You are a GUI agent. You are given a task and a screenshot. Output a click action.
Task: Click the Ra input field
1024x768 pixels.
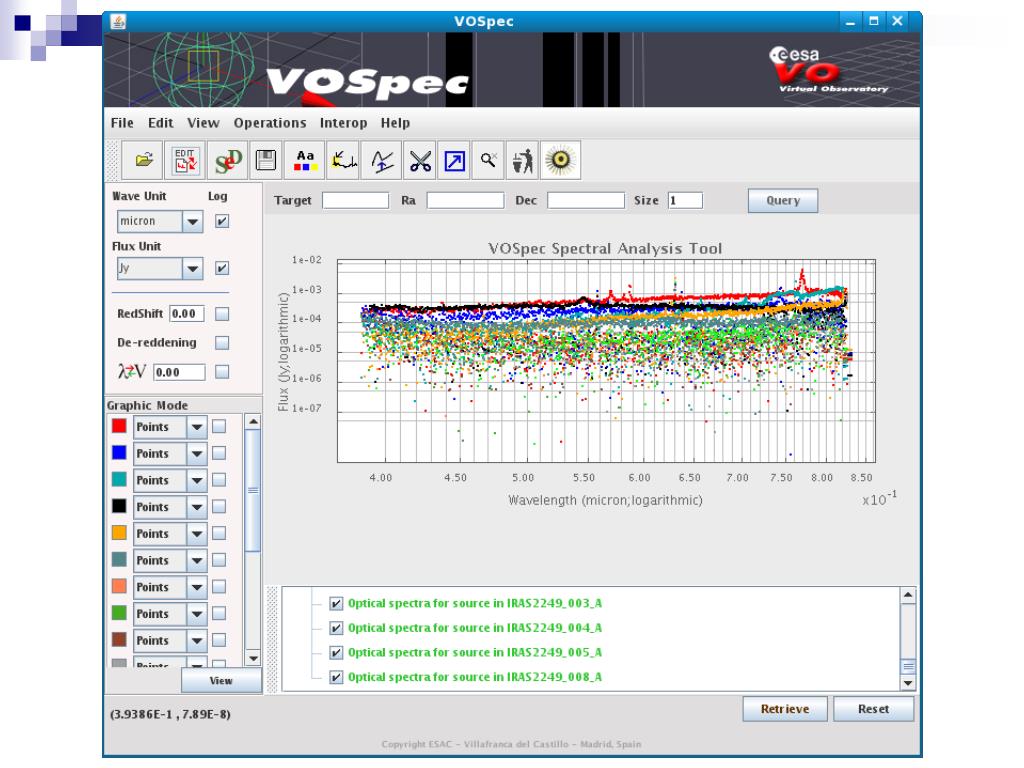pos(466,200)
